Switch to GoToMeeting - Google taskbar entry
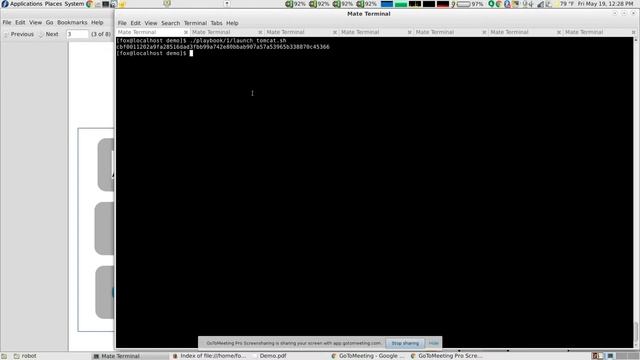This screenshot has height=360, width=640. click(x=369, y=356)
